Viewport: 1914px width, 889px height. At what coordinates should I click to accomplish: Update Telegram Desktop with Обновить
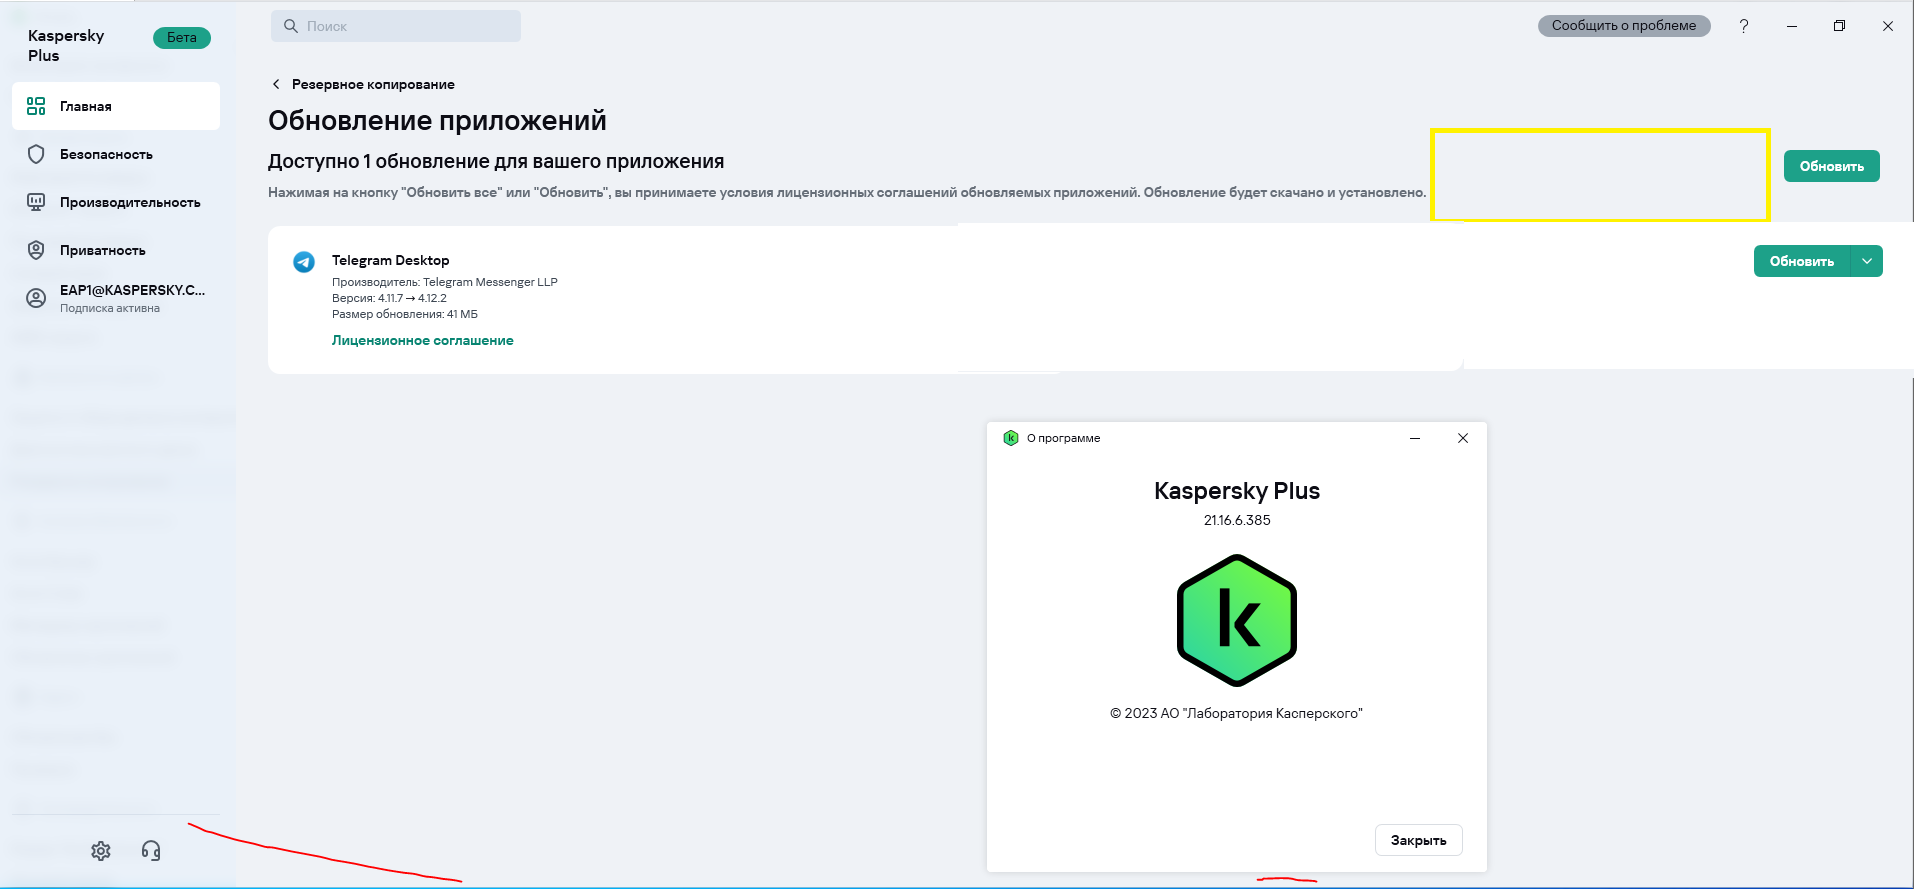[1802, 261]
